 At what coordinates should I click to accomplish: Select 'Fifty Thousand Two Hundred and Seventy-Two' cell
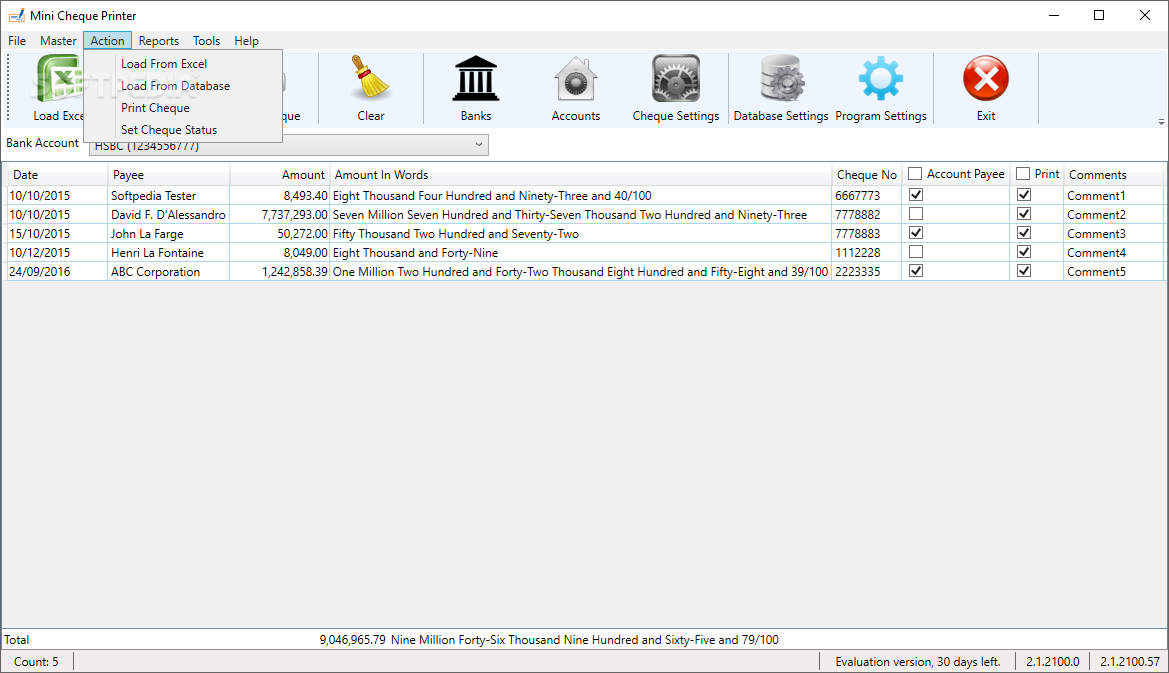[x=580, y=233]
